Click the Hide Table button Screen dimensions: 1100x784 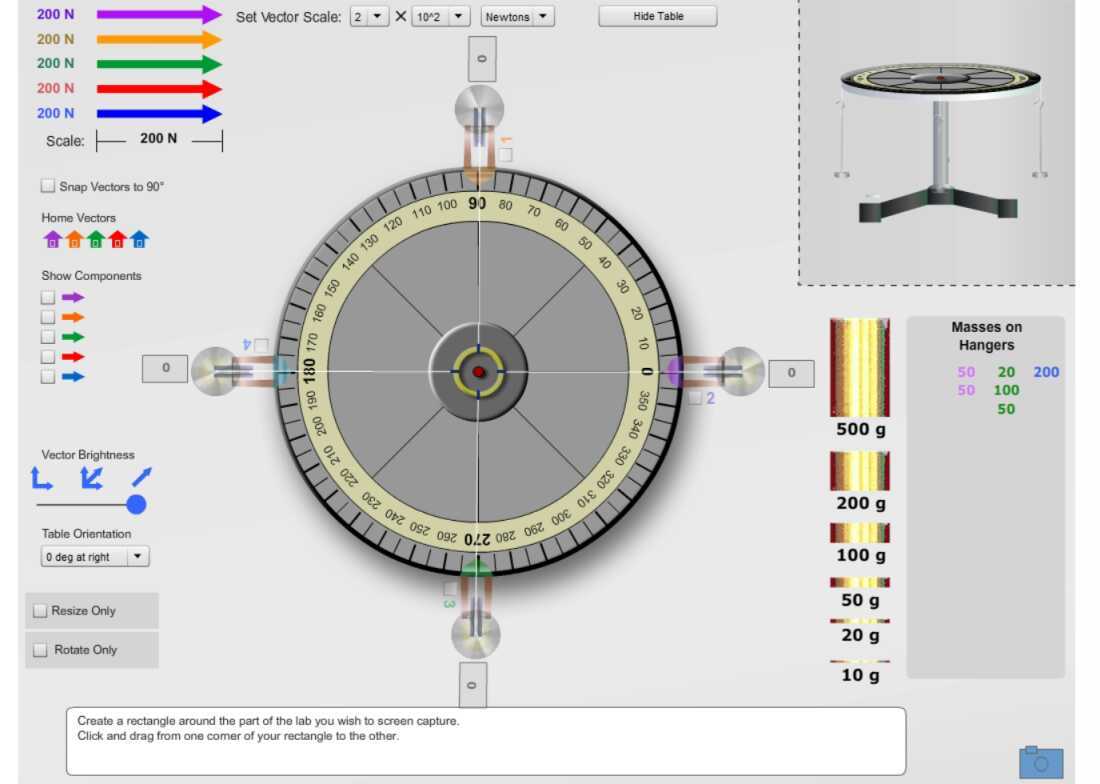(x=658, y=17)
